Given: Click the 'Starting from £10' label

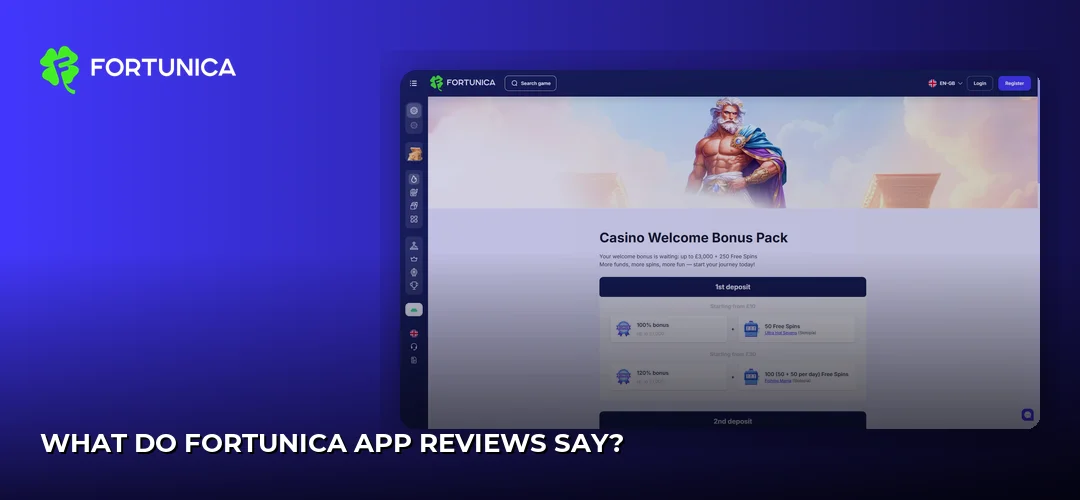Looking at the screenshot, I should coord(732,306).
